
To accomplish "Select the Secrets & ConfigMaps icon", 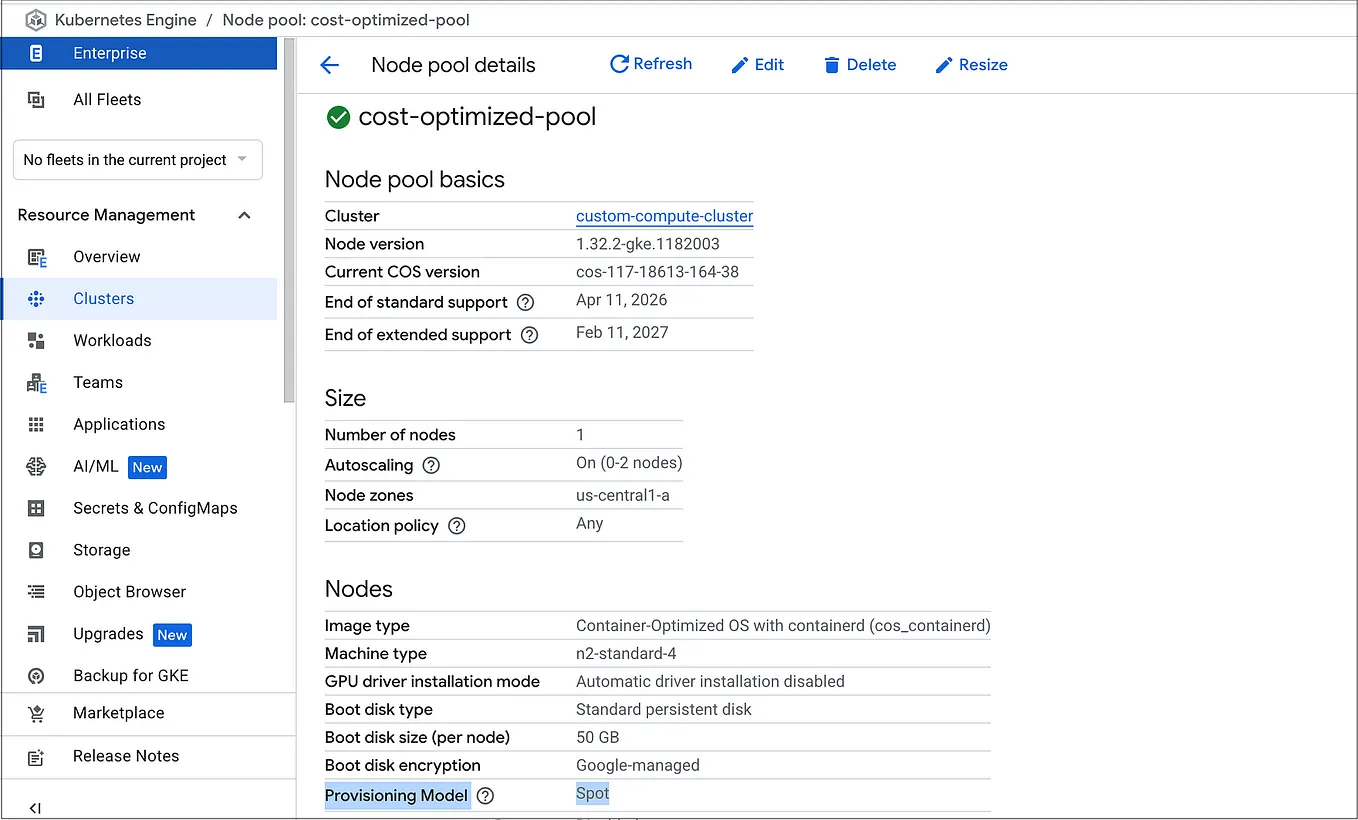I will (x=37, y=508).
